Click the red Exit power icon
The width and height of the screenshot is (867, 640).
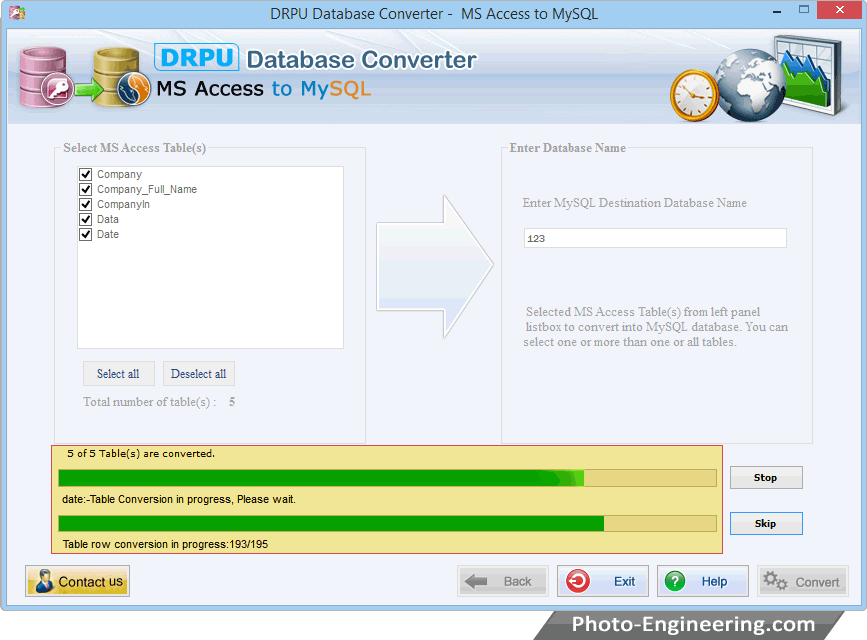pos(578,581)
